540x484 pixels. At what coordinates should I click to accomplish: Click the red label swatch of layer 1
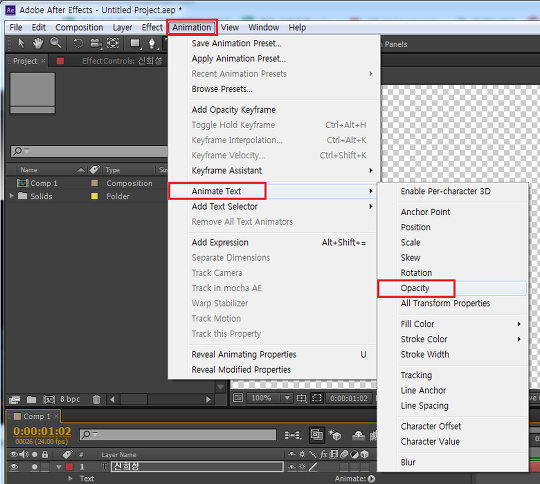click(x=69, y=467)
